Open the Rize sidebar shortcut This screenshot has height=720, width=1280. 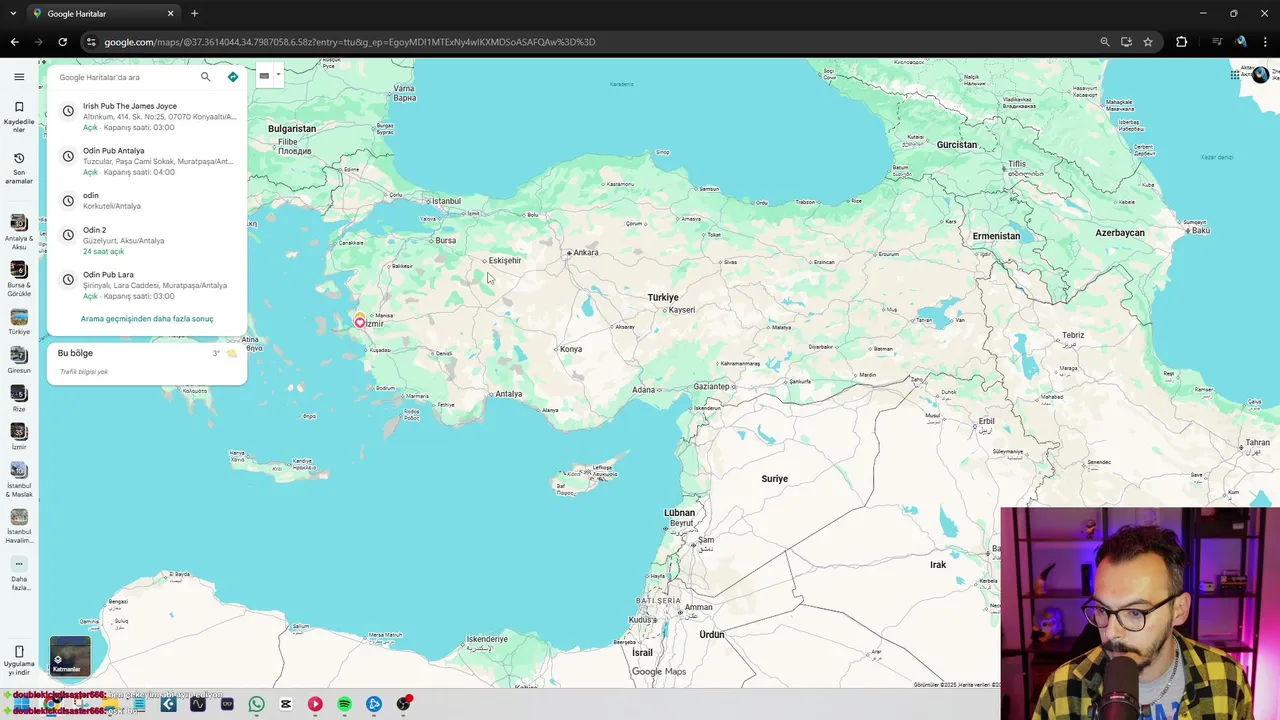19,398
